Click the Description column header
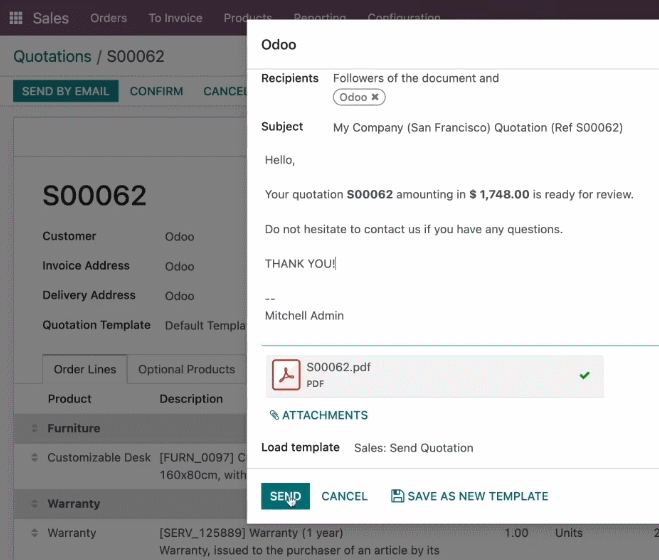Screen dimensions: 659x560 [x=191, y=399]
